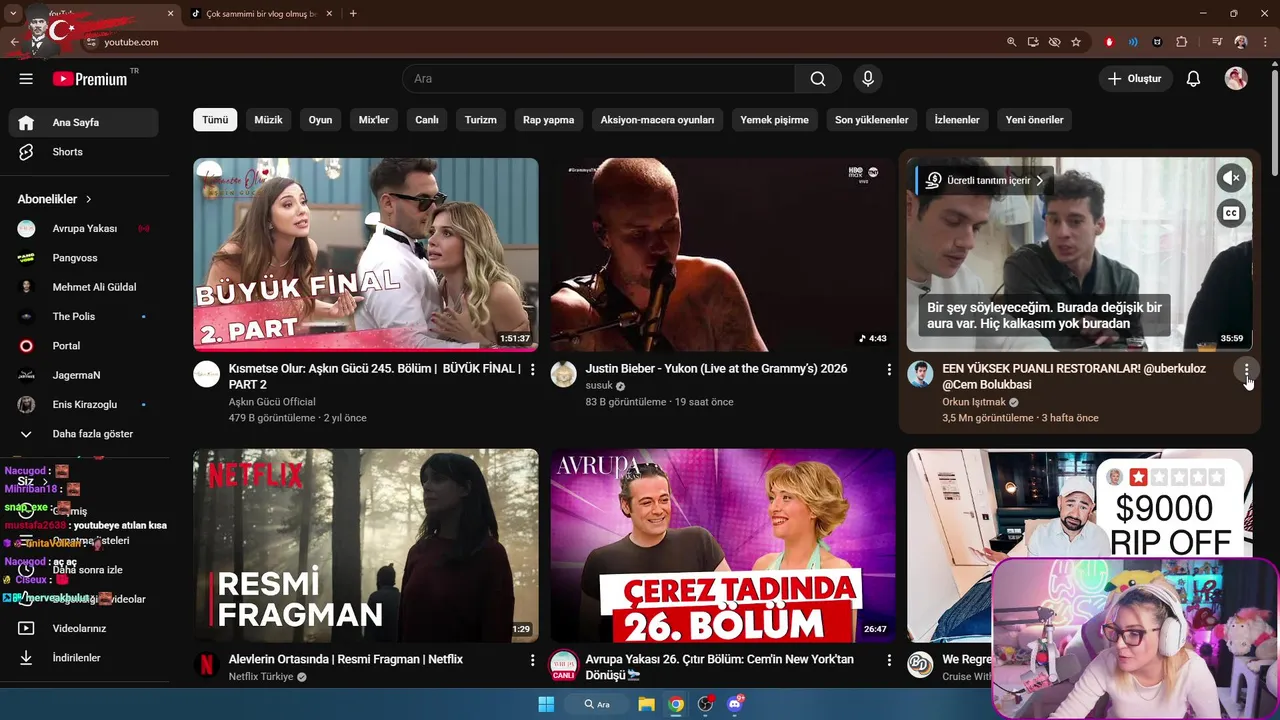The image size is (1280, 720).
Task: Open the BÜYÜK FİNAL video thumbnail
Action: (x=366, y=254)
